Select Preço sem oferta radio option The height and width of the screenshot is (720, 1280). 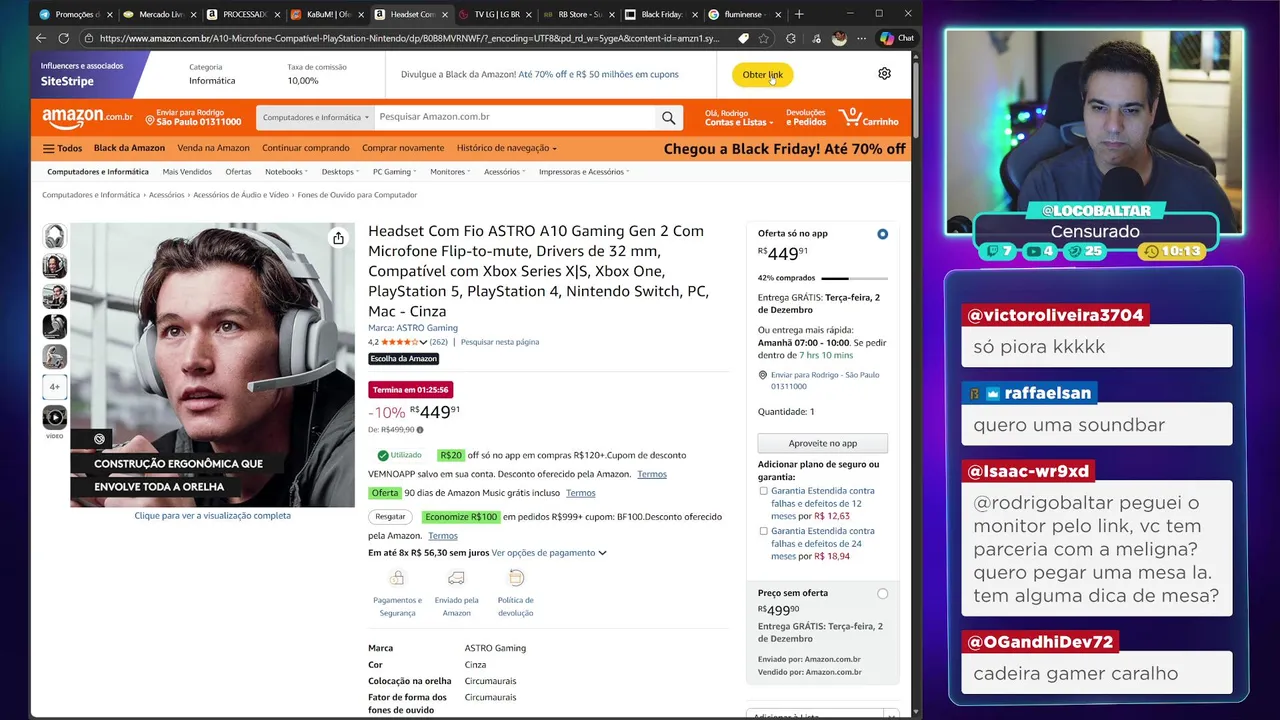[x=882, y=593]
